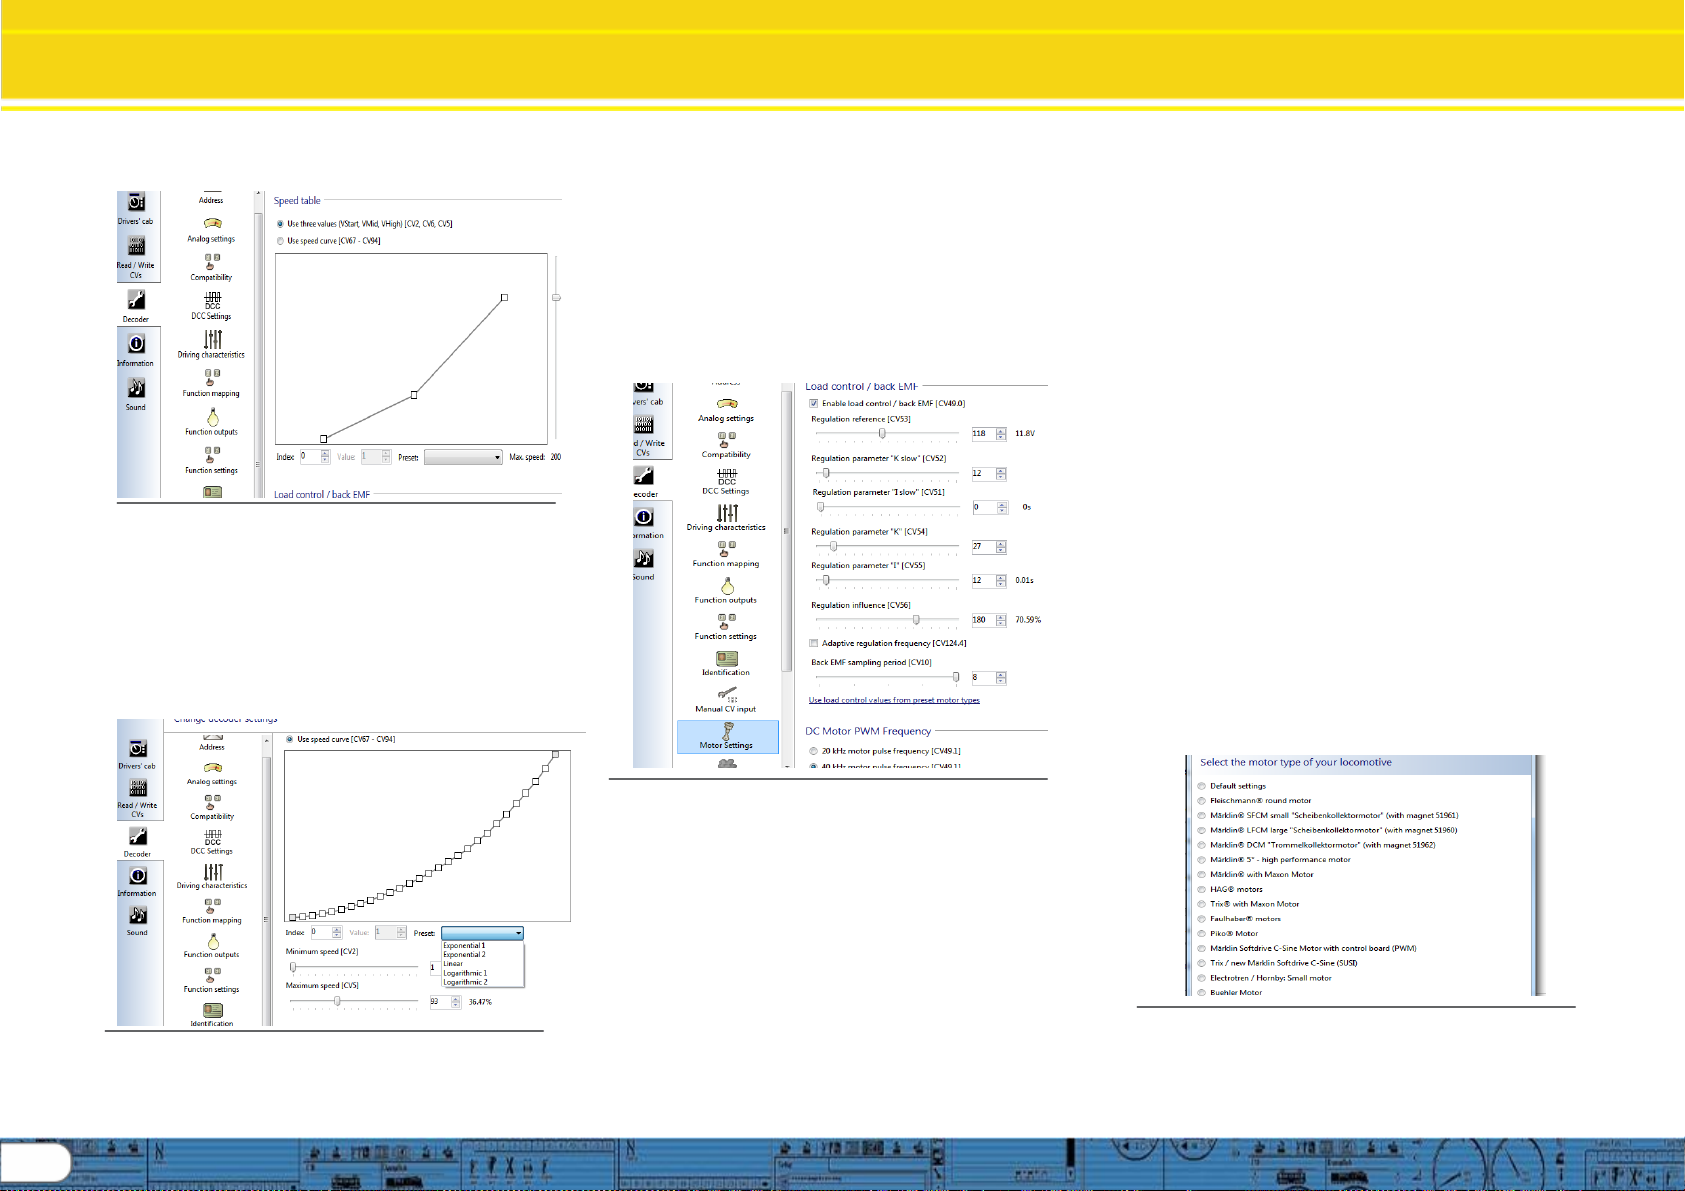Screen dimensions: 1685x1191
Task: Open Analog settings in the Speed table window
Action: pos(211,230)
